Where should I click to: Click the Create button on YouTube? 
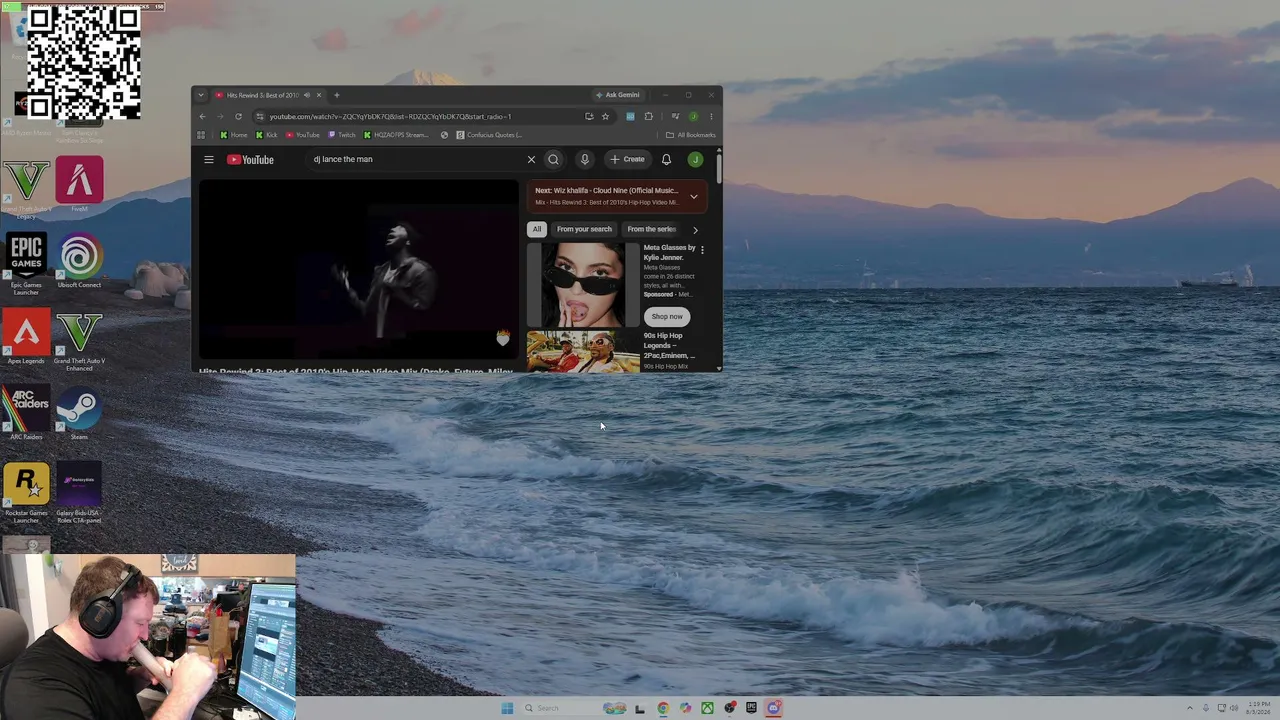coord(628,160)
